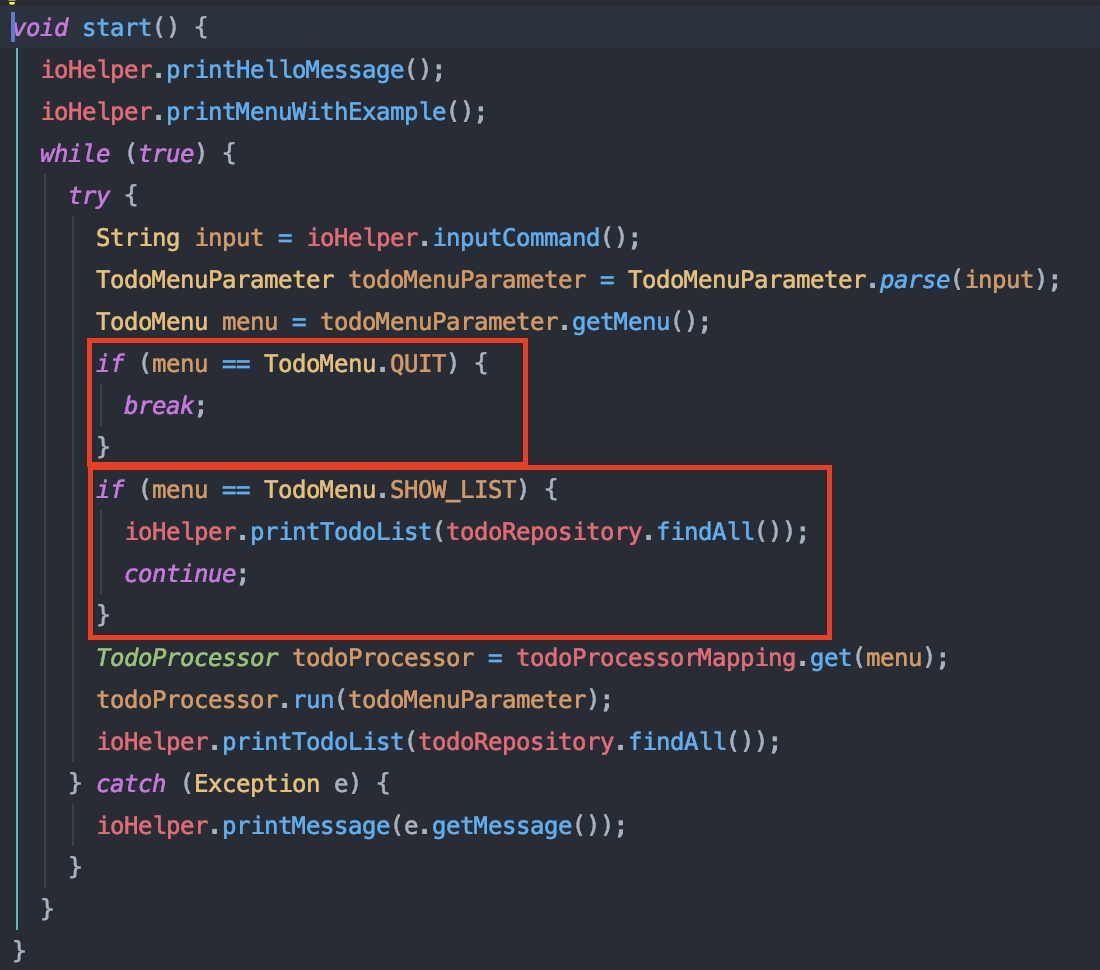Click 'get' call on todoProcessorMapping
Image resolution: width=1100 pixels, height=970 pixels.
point(831,658)
